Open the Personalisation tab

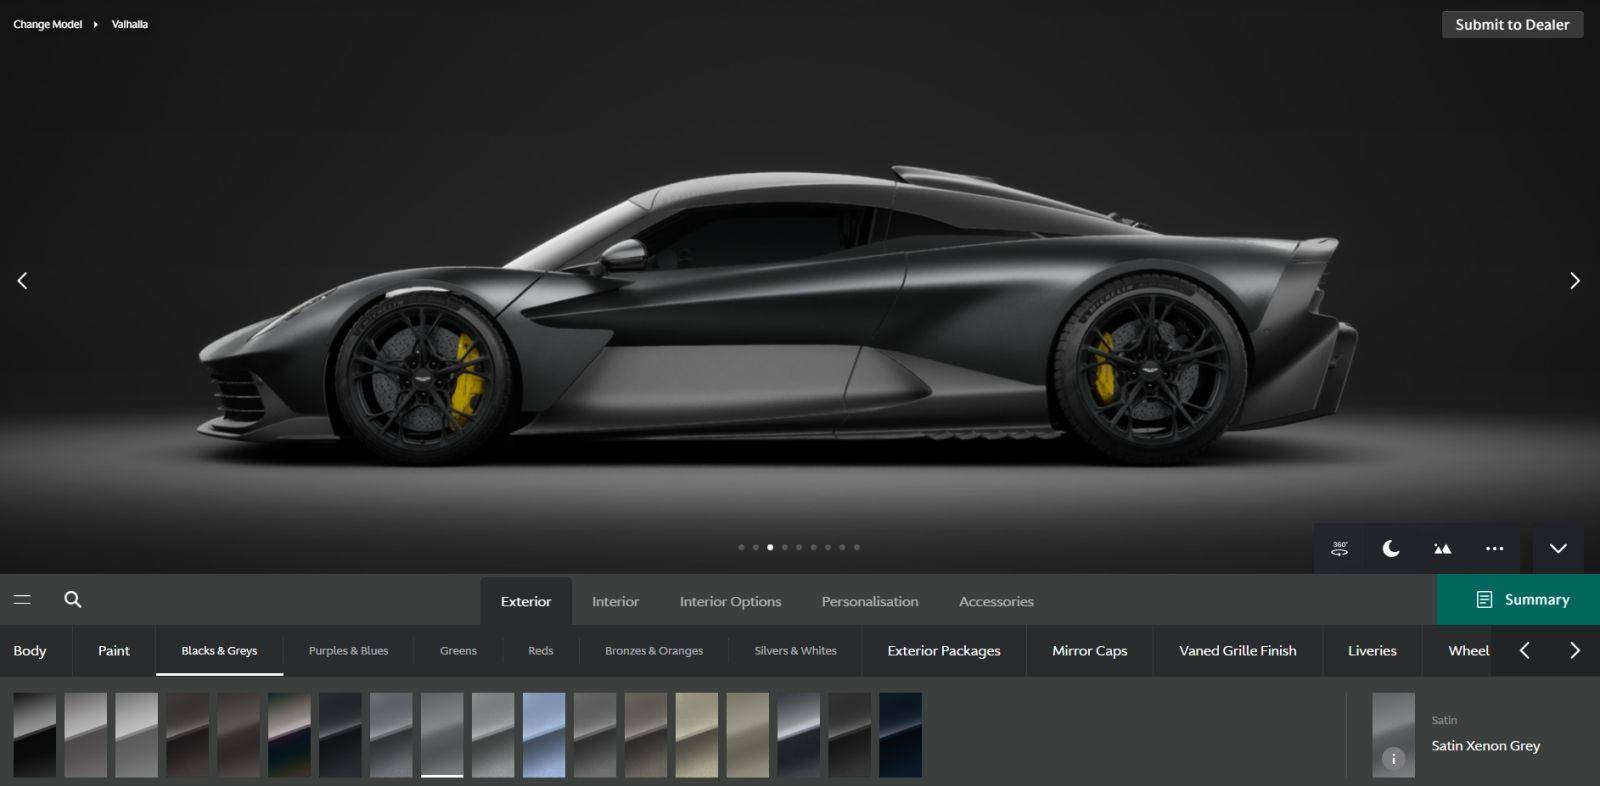click(869, 601)
